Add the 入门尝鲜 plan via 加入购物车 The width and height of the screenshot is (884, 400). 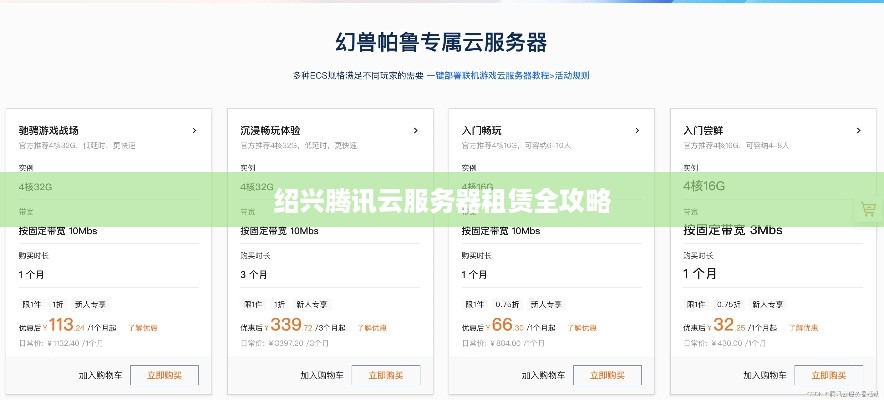766,375
